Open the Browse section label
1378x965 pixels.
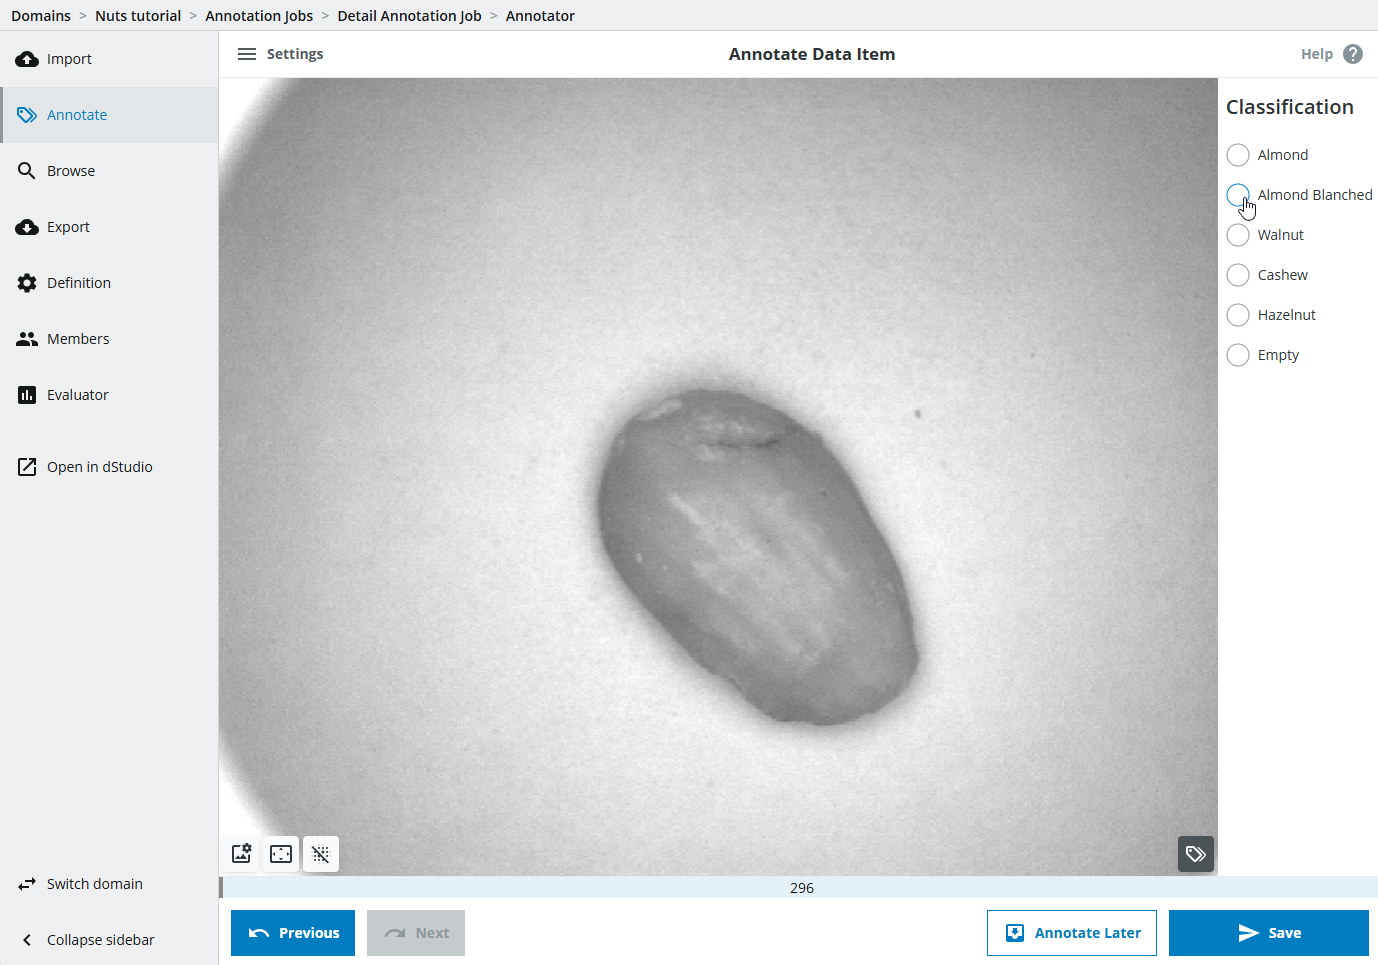pos(71,171)
